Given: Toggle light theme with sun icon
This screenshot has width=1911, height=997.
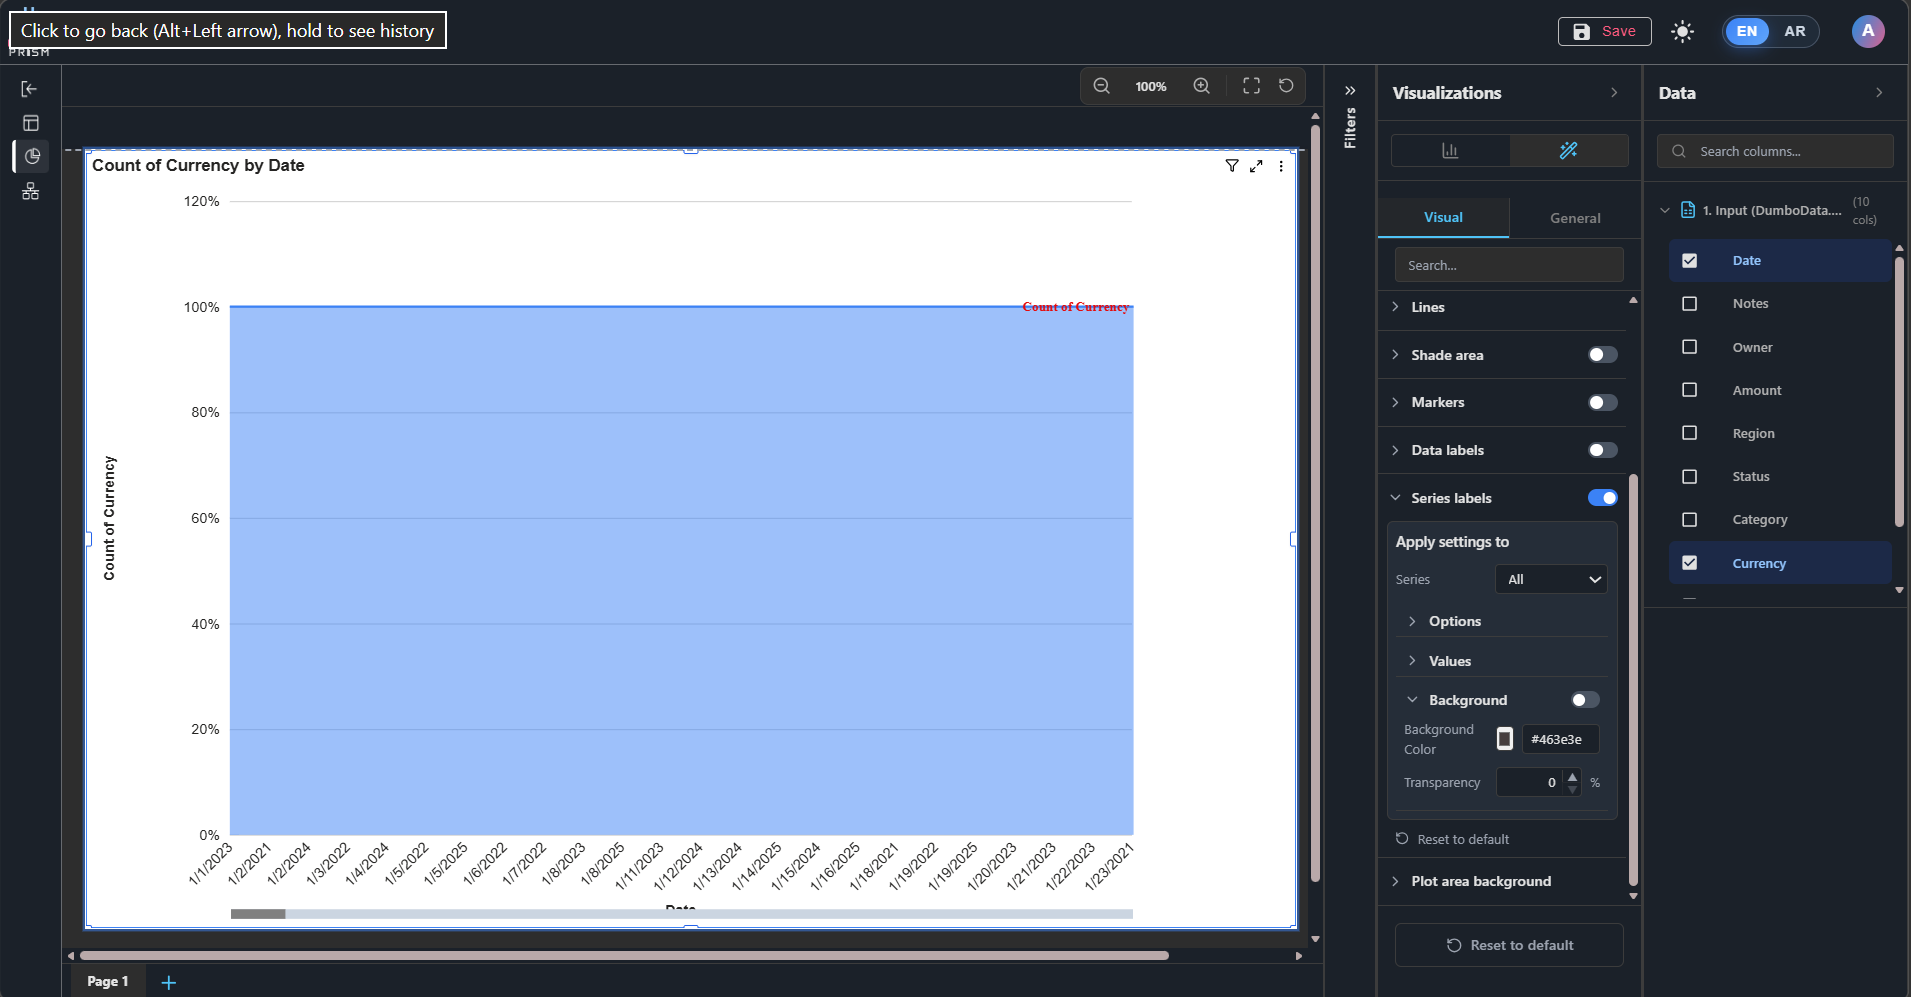Looking at the screenshot, I should [1682, 32].
